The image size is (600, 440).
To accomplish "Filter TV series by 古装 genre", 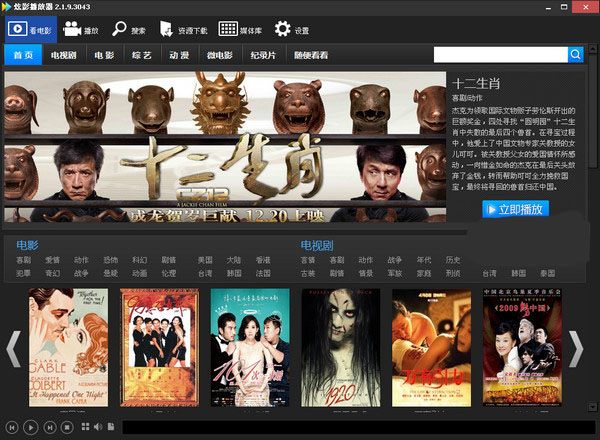I will click(308, 273).
